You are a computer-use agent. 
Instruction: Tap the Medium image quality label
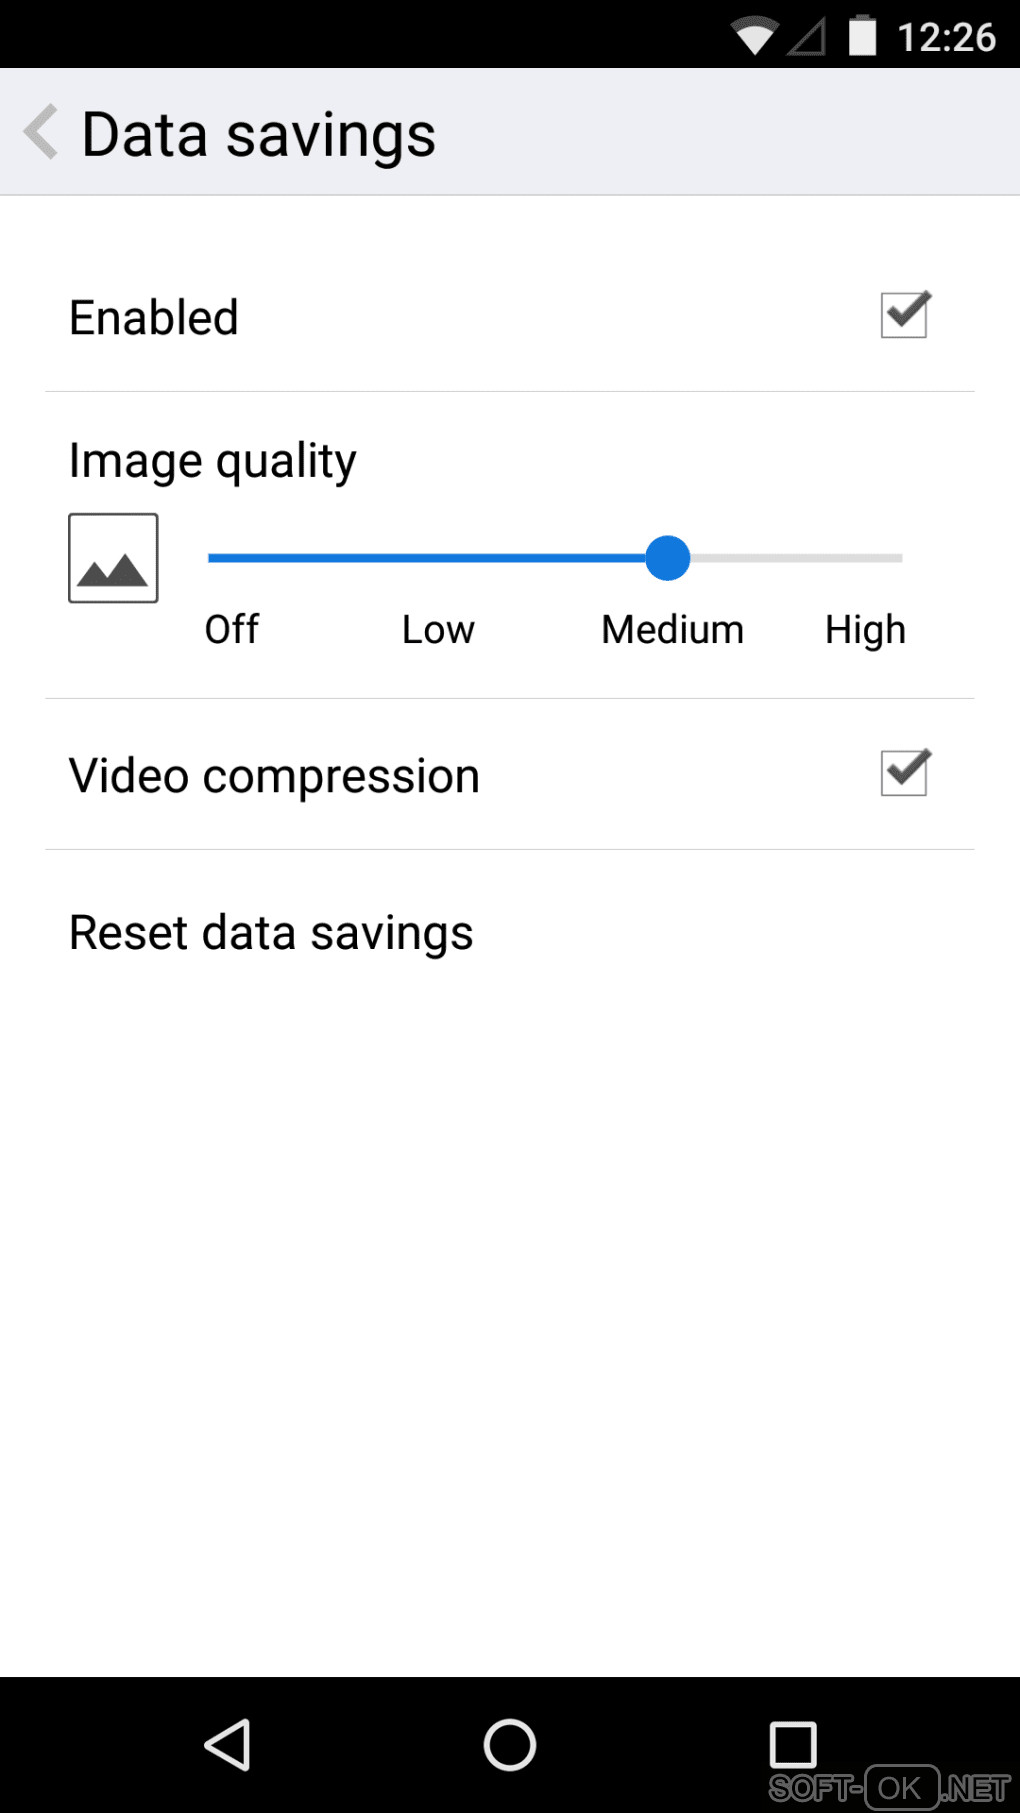coord(672,629)
